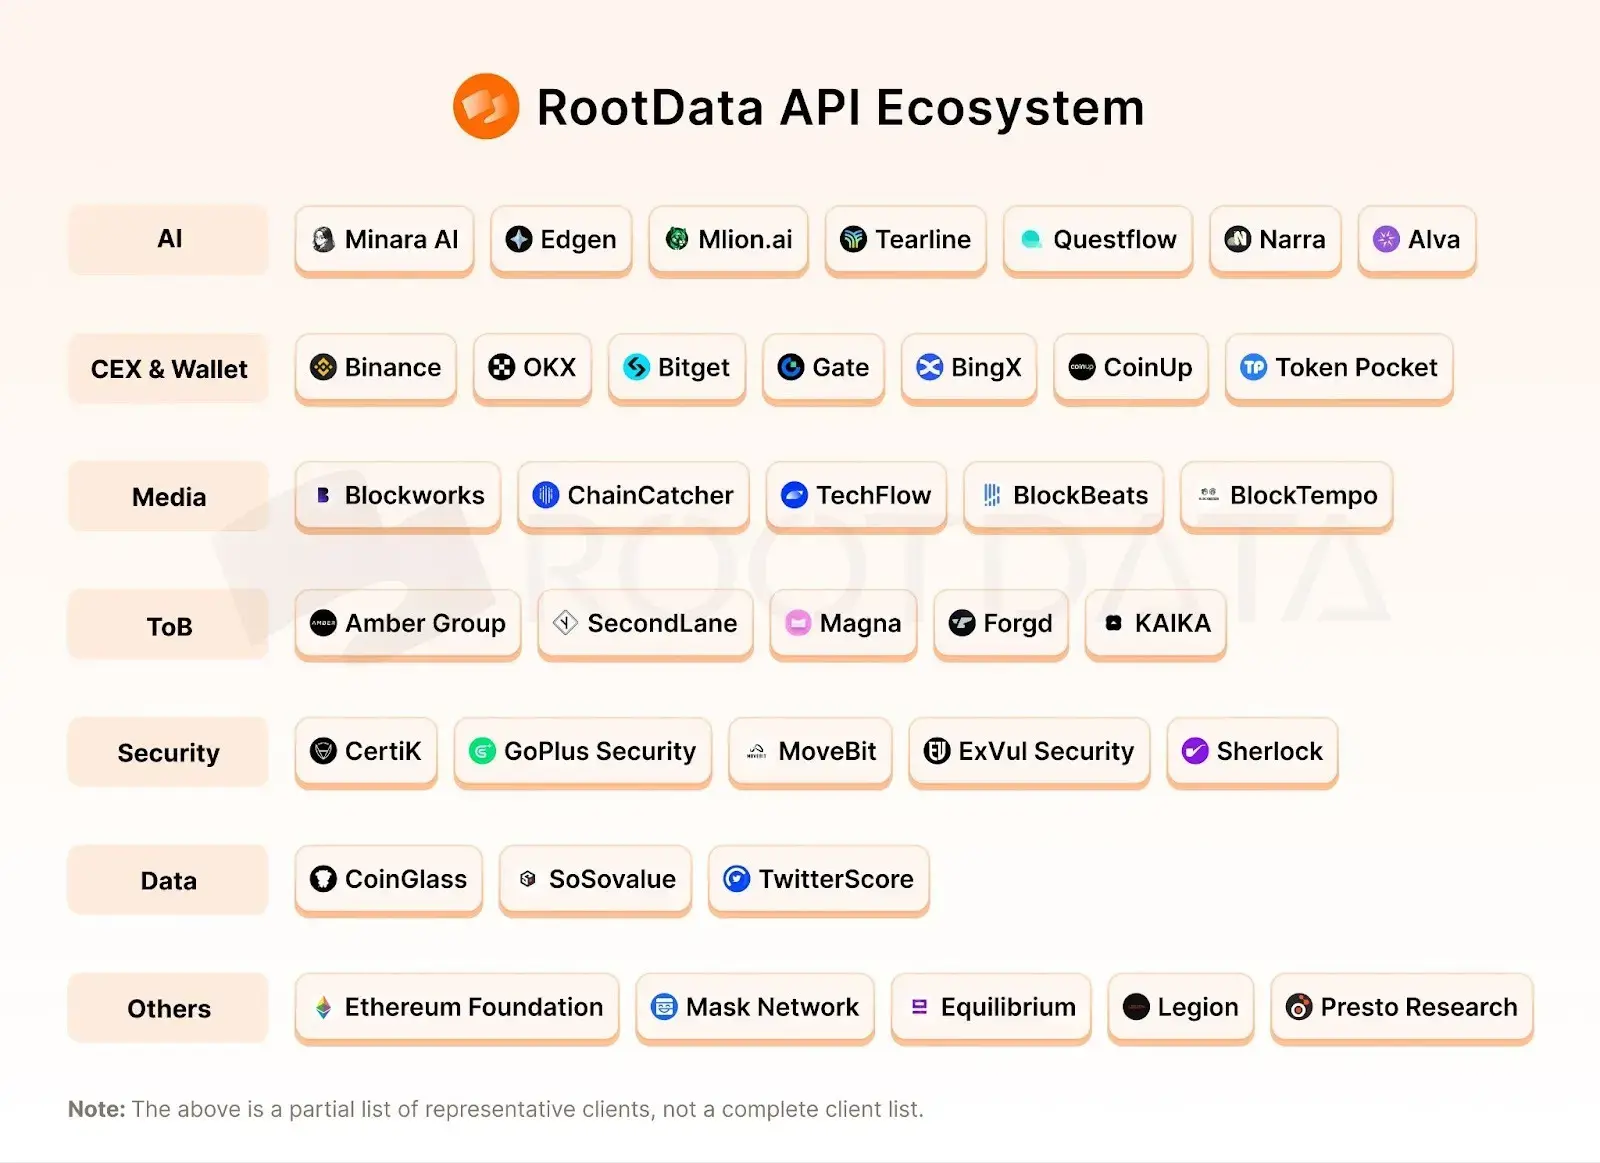Viewport: 1600px width, 1163px height.
Task: Select the Security category label
Action: pos(169,753)
